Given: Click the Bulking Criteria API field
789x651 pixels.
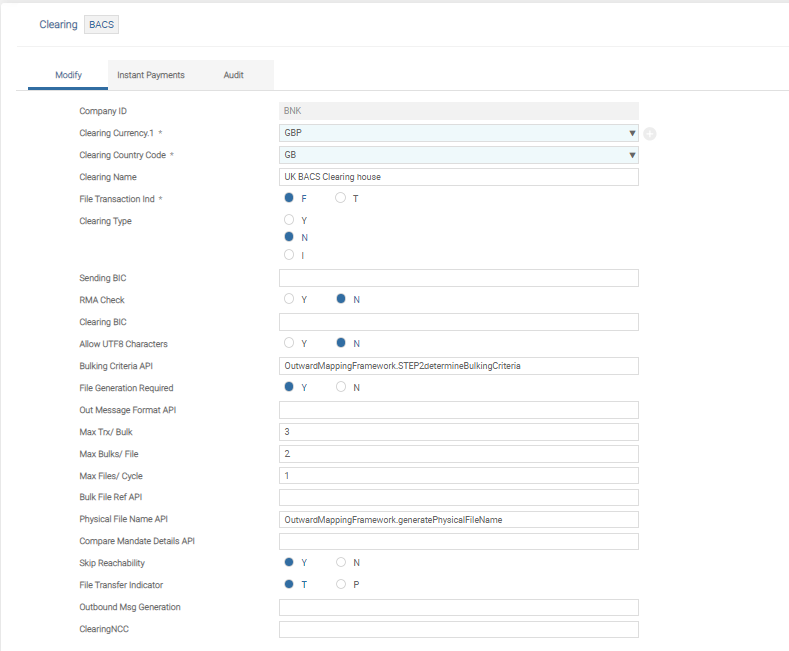Looking at the screenshot, I should (x=458, y=366).
